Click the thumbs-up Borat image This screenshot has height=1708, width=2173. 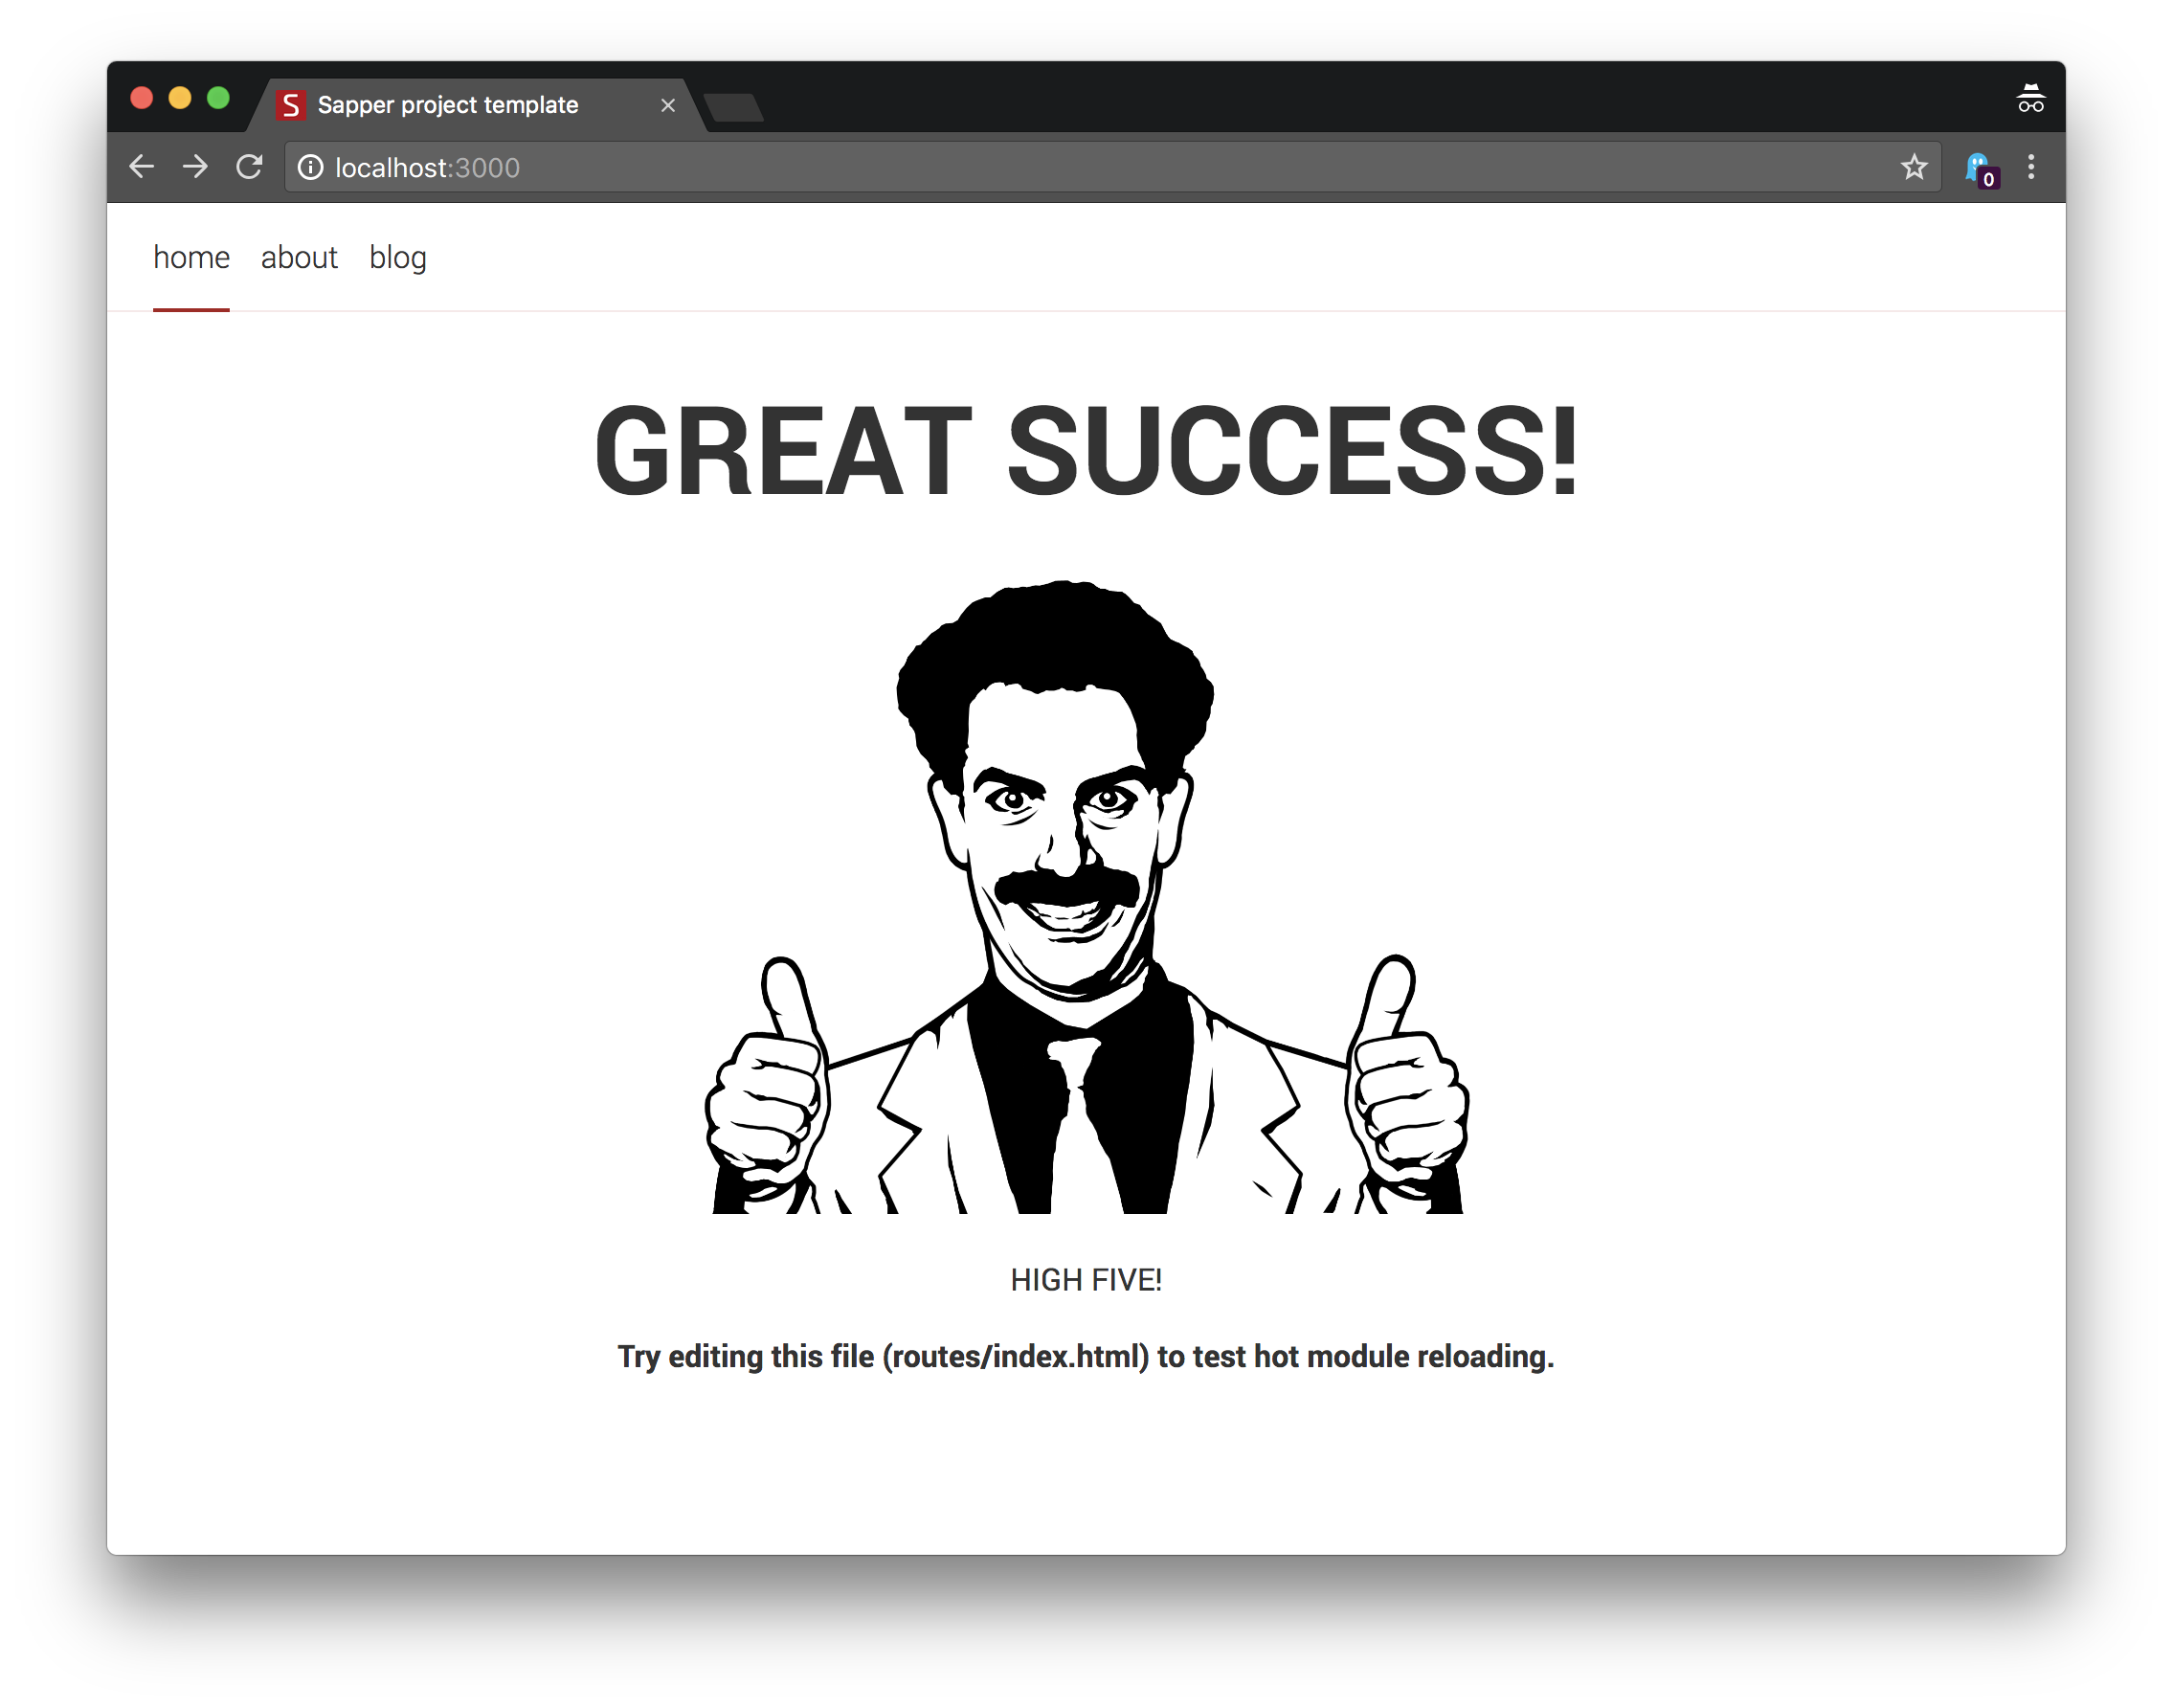(1086, 896)
